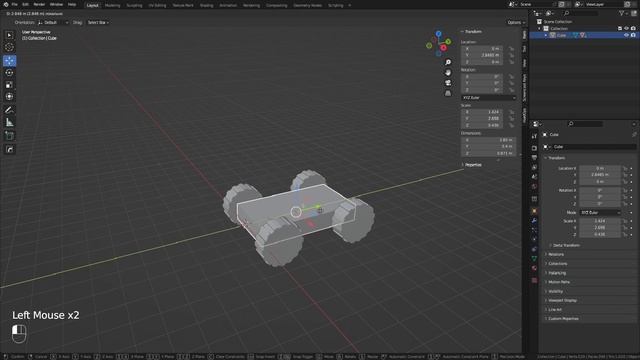Open Select Box drag dropdown
This screenshot has width=640, height=360.
(x=98, y=22)
